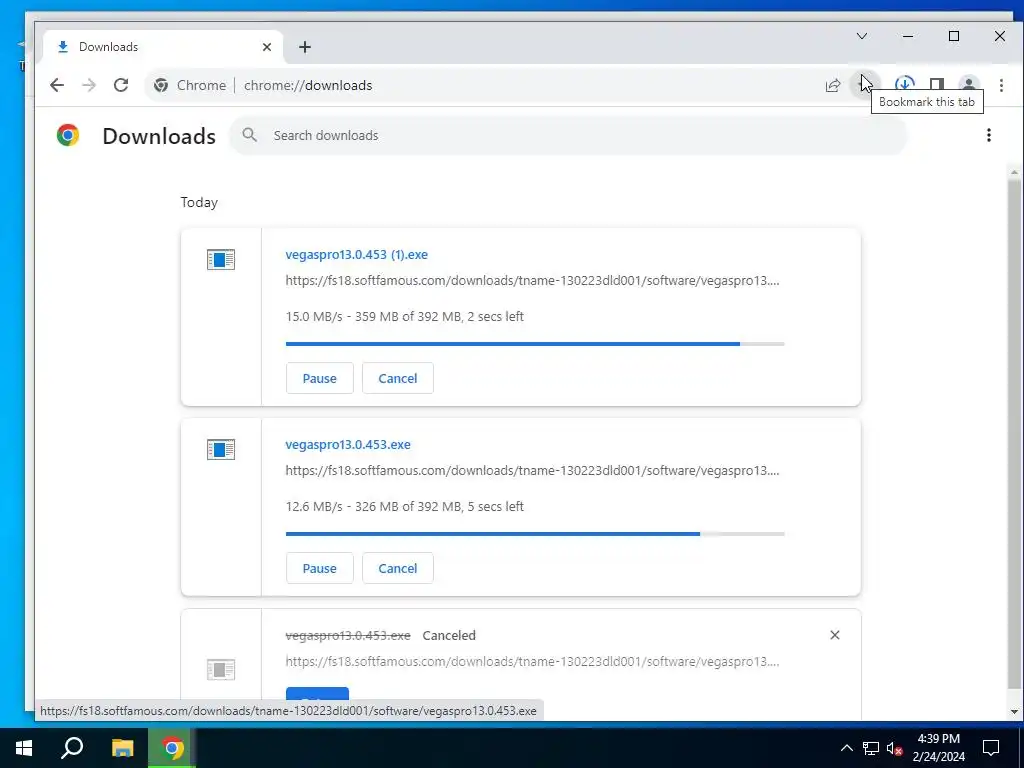
Task: Close the Downloads tab
Action: coord(266,47)
